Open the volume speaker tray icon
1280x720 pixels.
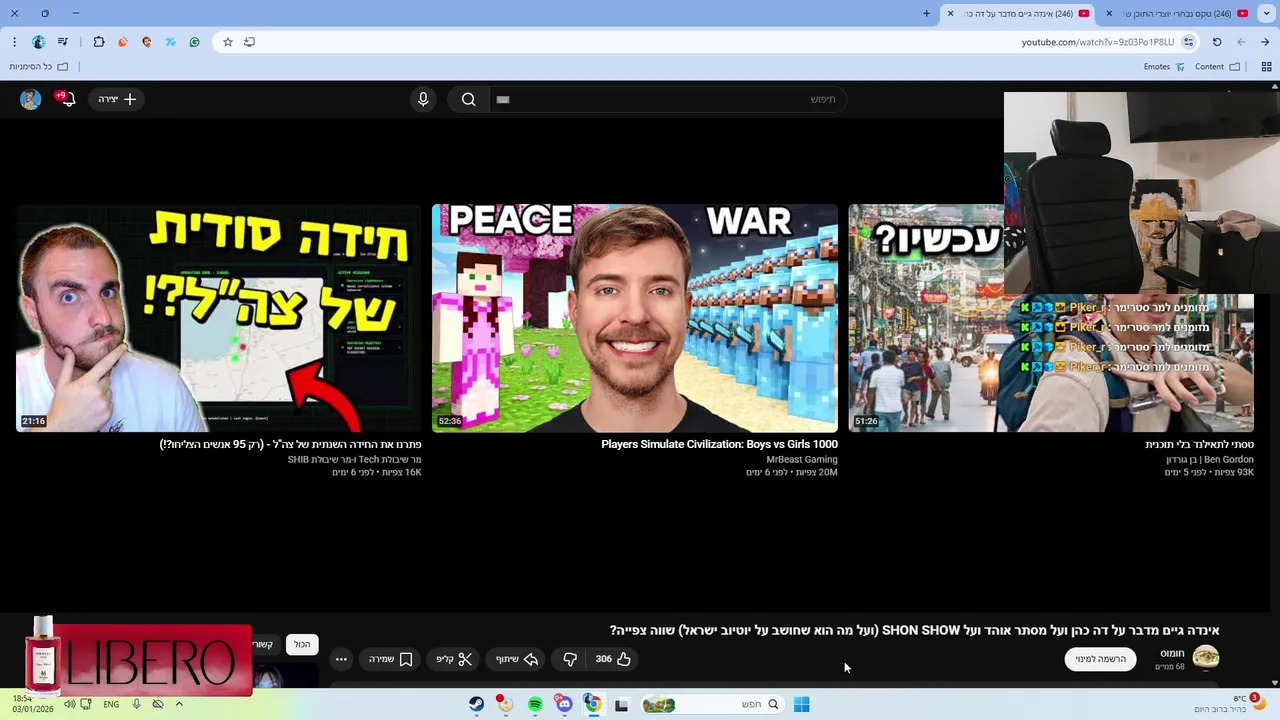tap(69, 704)
